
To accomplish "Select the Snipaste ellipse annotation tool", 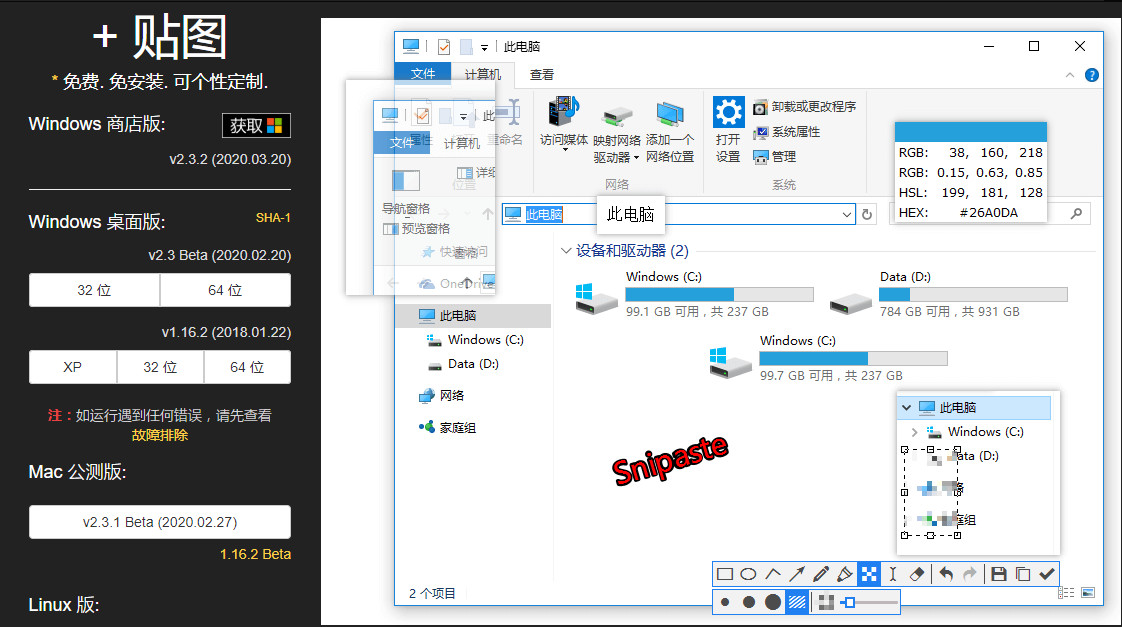I will pyautogui.click(x=748, y=574).
